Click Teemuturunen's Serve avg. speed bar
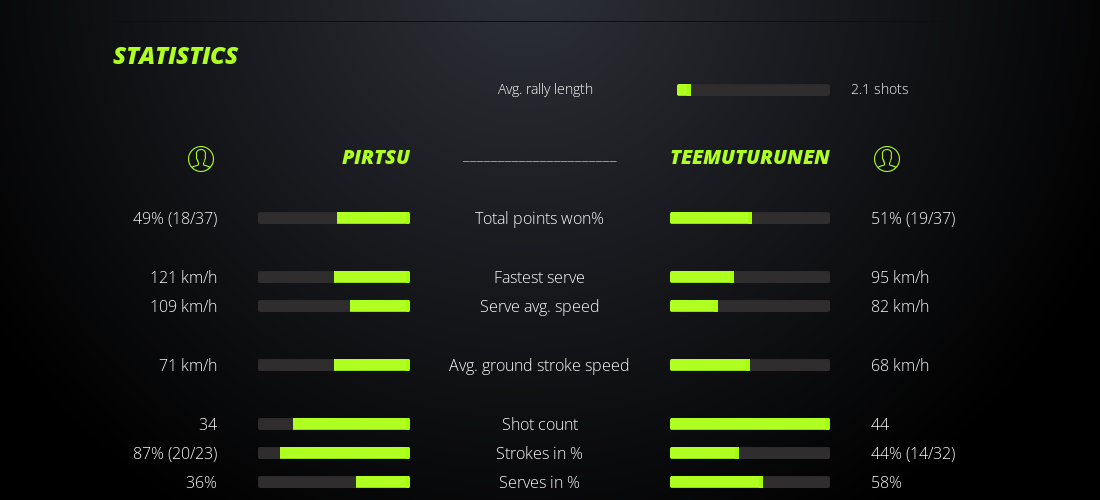 (x=750, y=306)
